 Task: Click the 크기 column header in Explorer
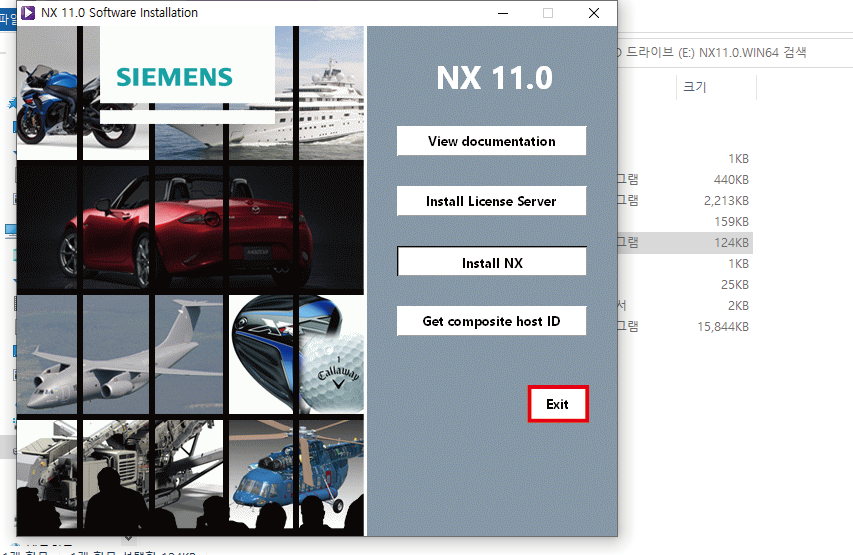pos(694,87)
